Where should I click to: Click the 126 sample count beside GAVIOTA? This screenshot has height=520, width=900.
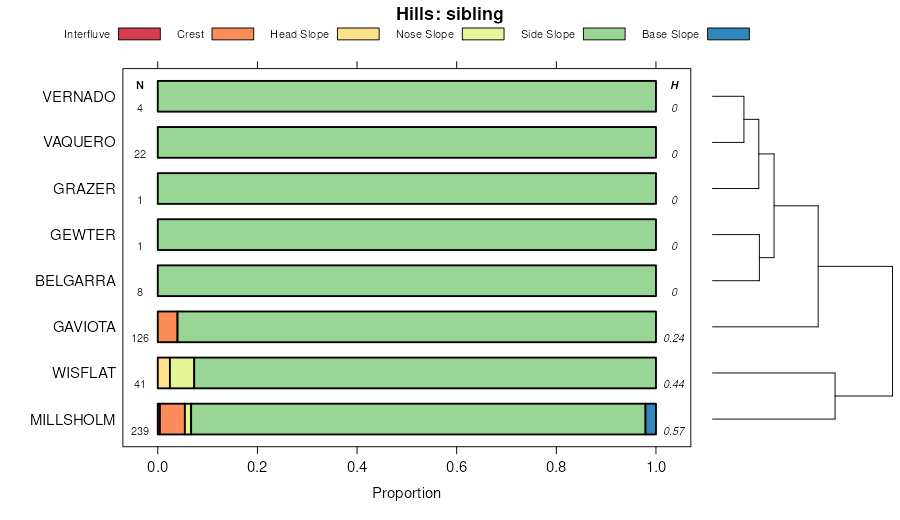pyautogui.click(x=140, y=338)
